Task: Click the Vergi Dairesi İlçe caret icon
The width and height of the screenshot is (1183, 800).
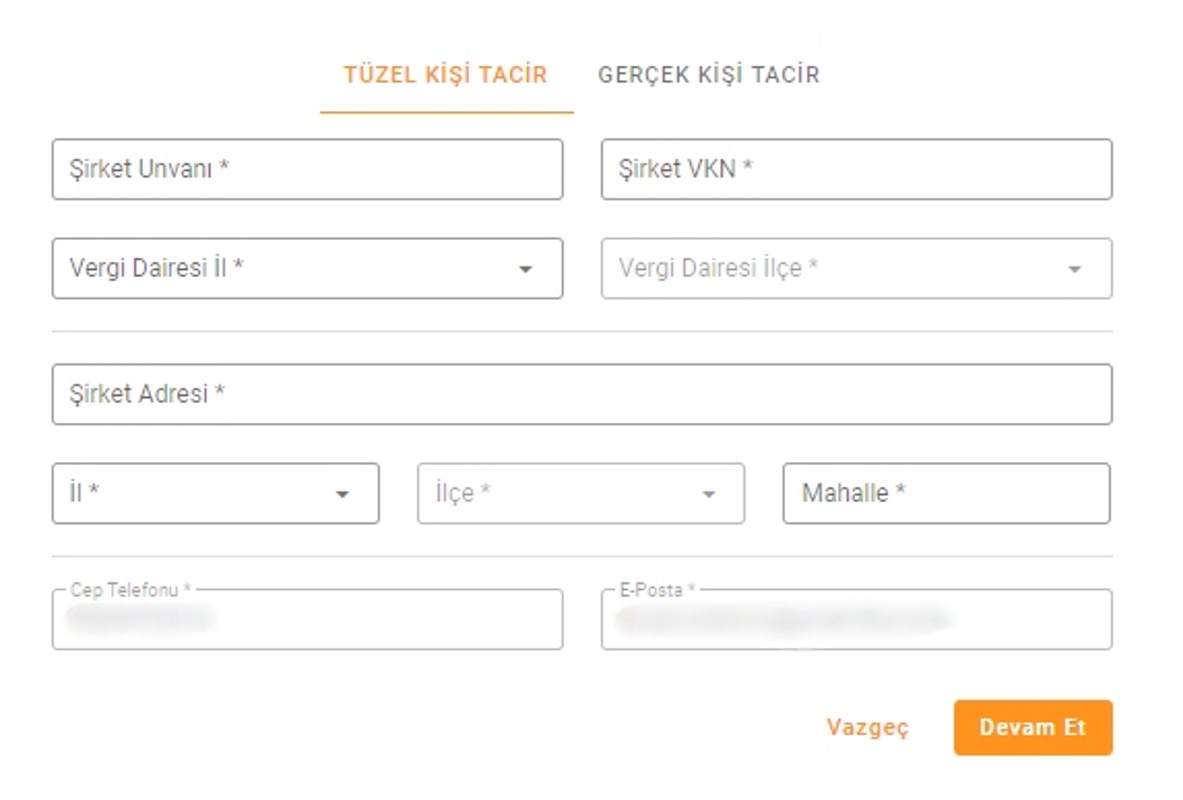Action: click(1075, 269)
